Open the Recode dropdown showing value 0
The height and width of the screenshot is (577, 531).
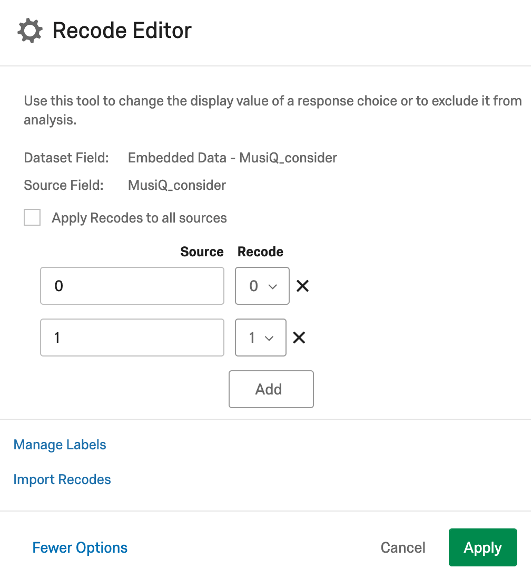pos(262,286)
